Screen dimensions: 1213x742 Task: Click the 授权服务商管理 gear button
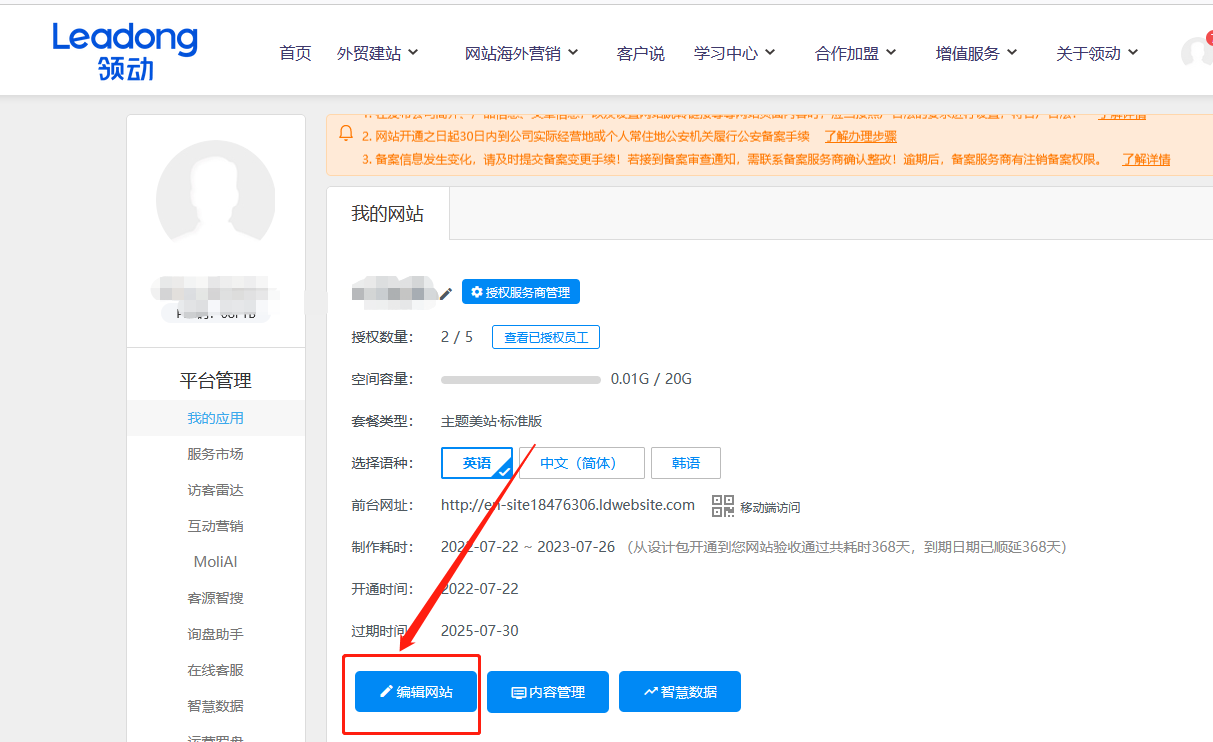tap(520, 292)
